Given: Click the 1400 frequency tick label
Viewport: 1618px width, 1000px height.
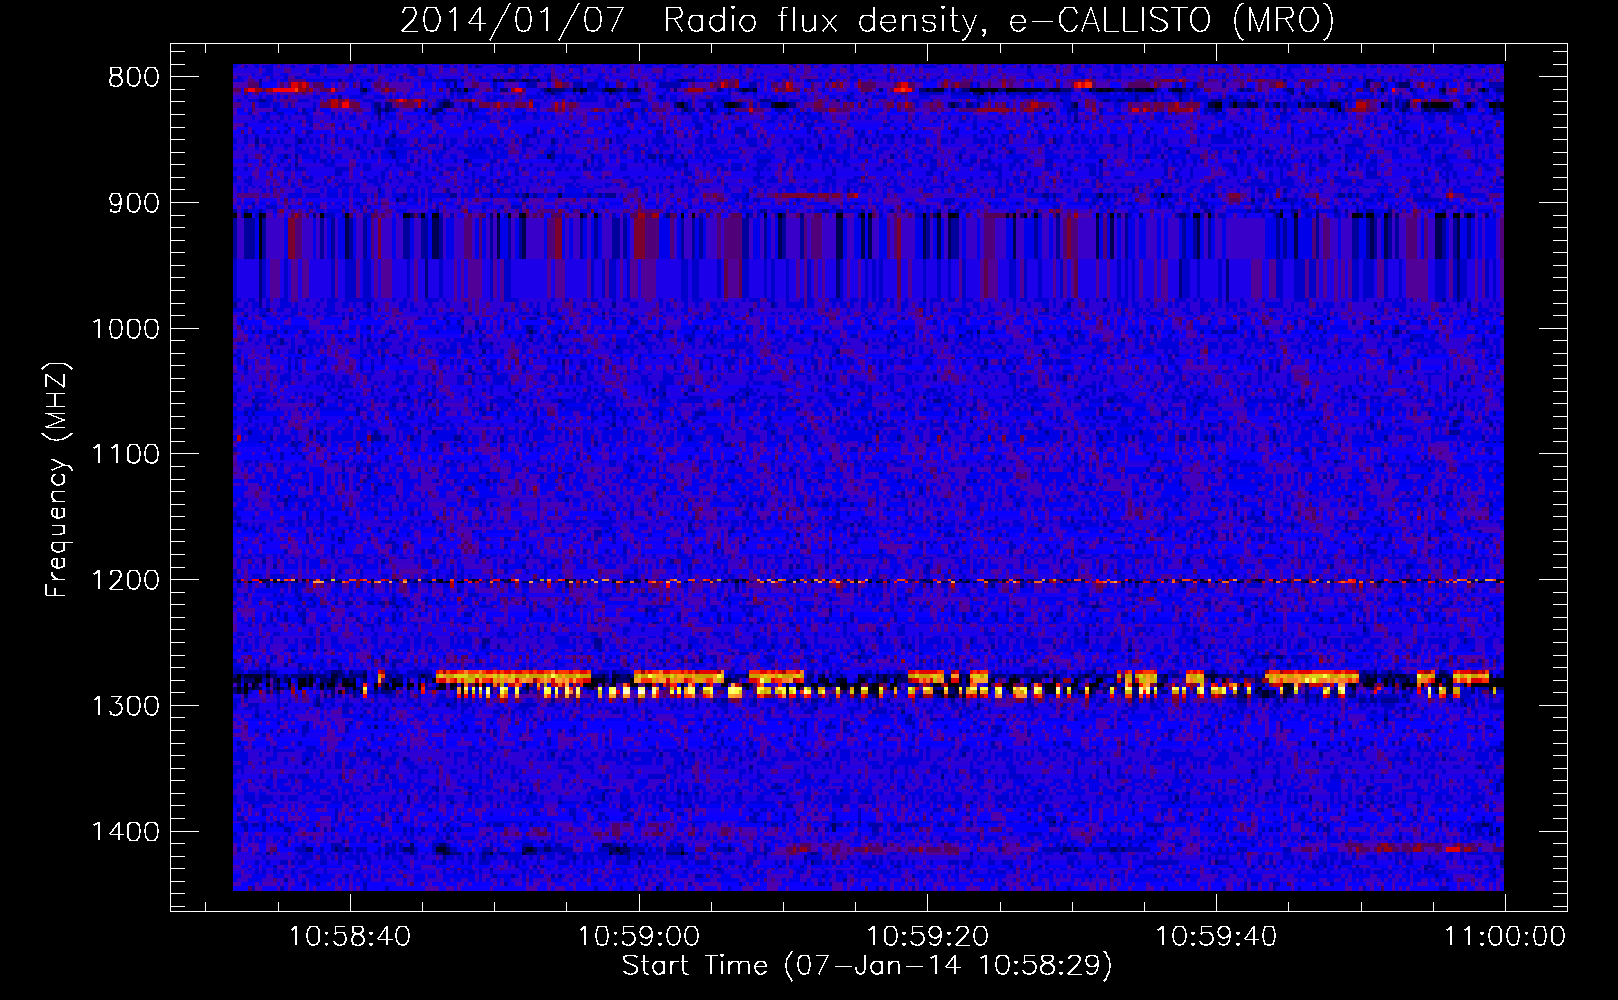Looking at the screenshot, I should click(x=125, y=833).
